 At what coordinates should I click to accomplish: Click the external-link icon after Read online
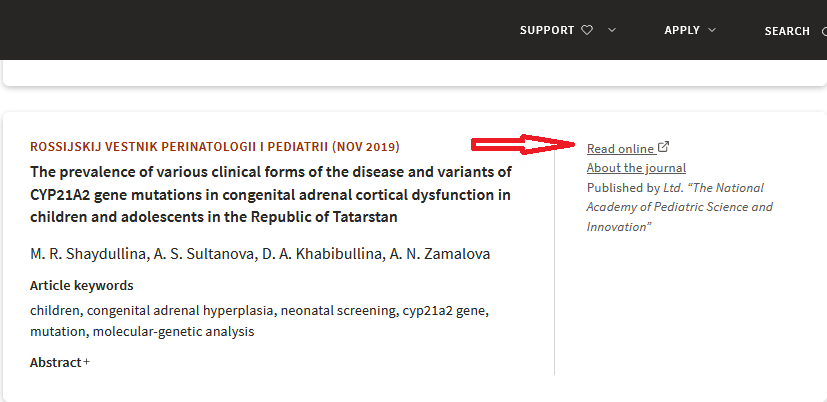[664, 148]
